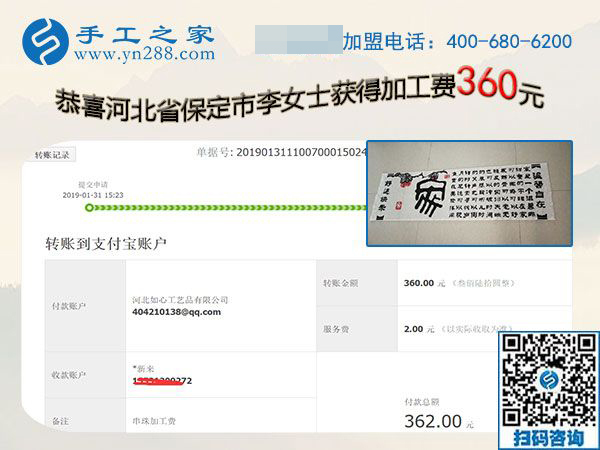Click the 串珠加工费 remark text
This screenshot has width=600, height=450.
[154, 421]
